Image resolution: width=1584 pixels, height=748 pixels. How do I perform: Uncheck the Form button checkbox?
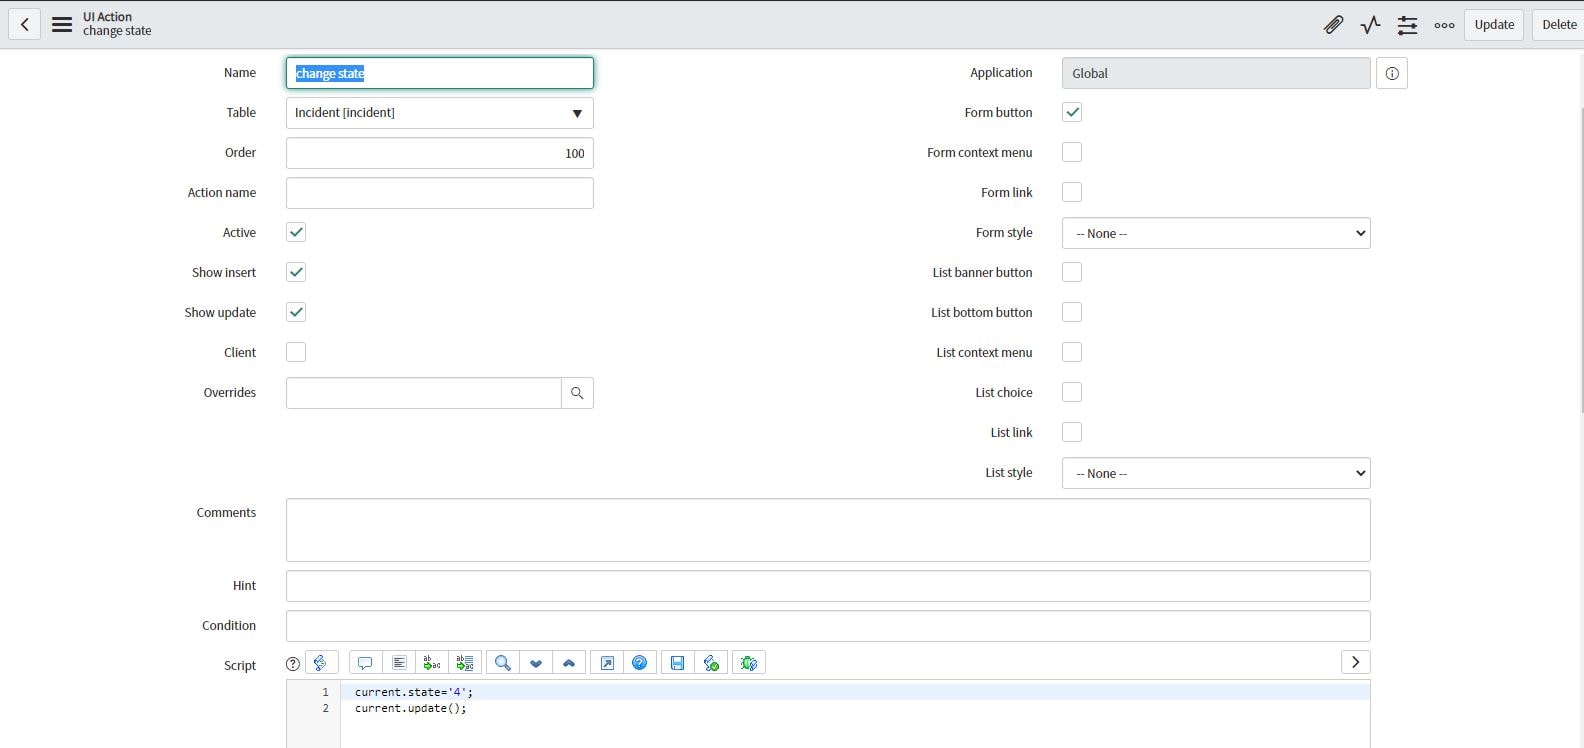[x=1072, y=112]
